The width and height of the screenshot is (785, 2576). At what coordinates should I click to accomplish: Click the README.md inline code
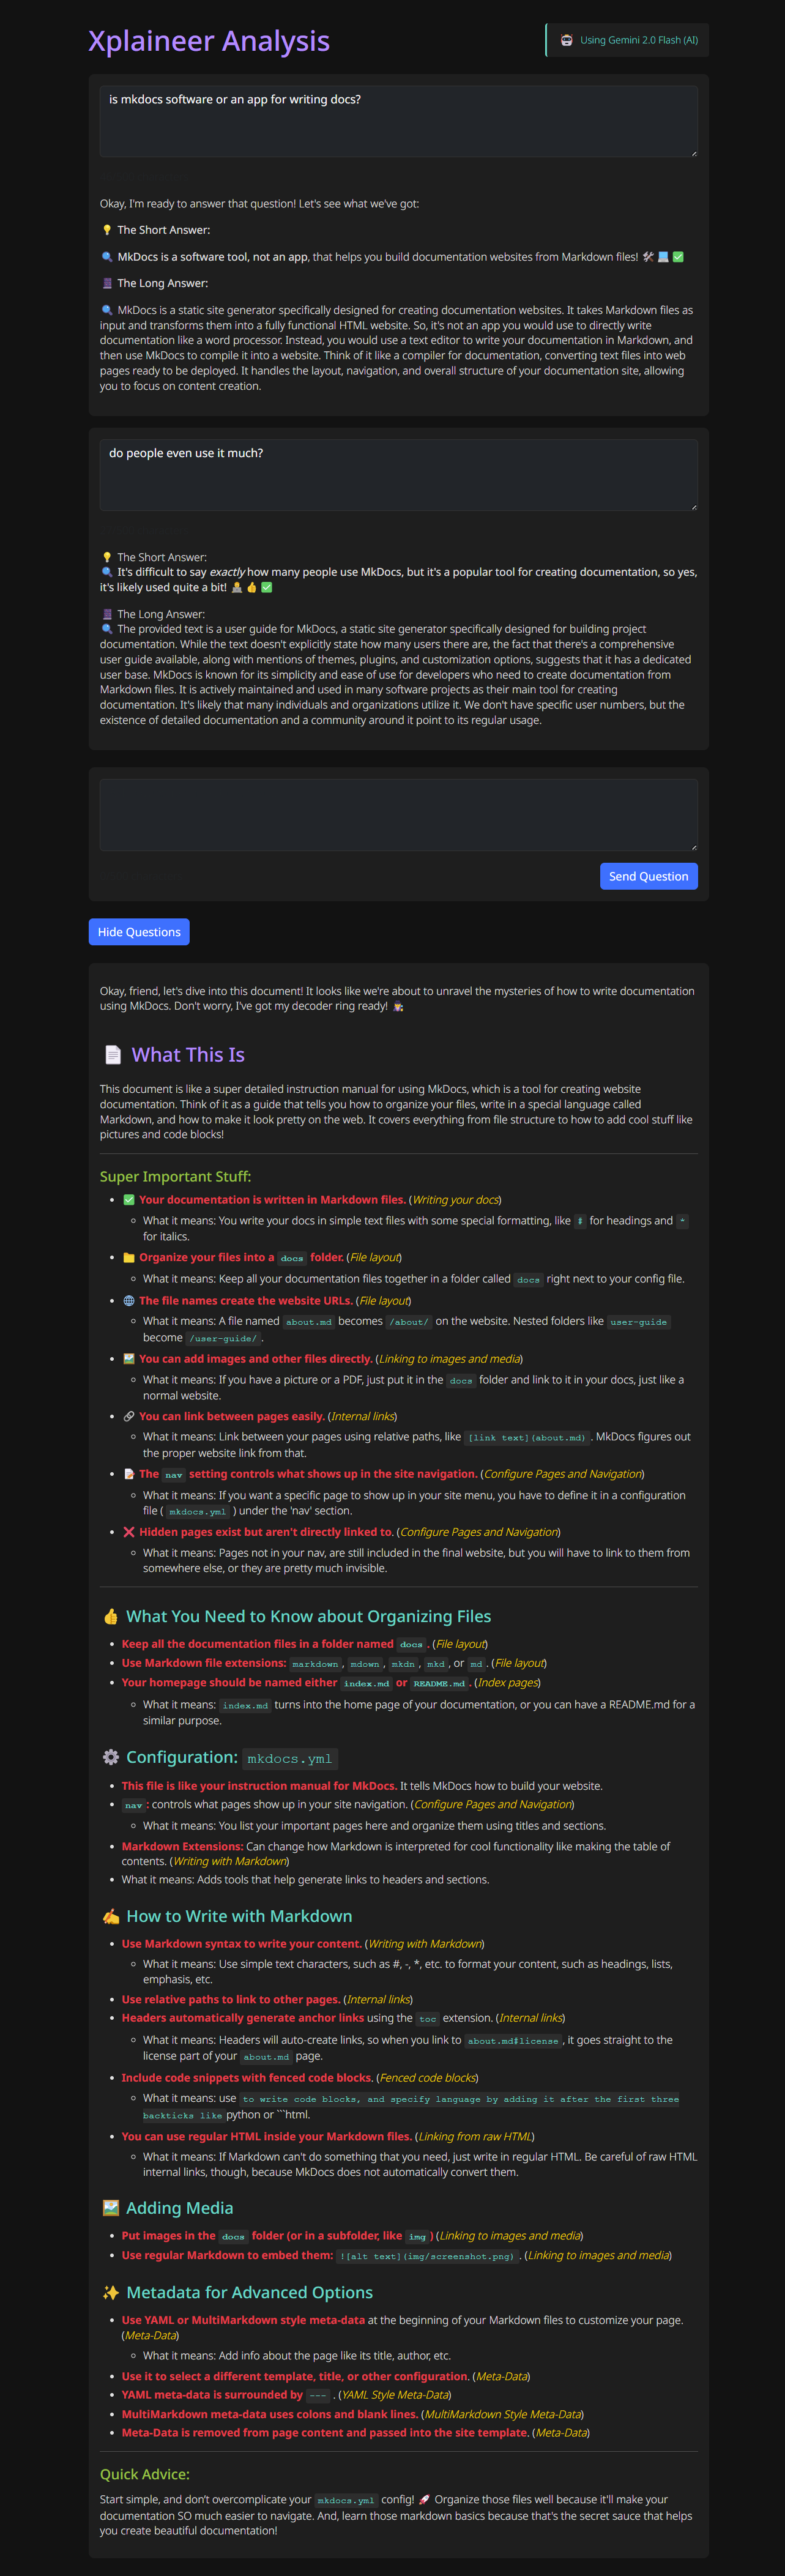(439, 1683)
